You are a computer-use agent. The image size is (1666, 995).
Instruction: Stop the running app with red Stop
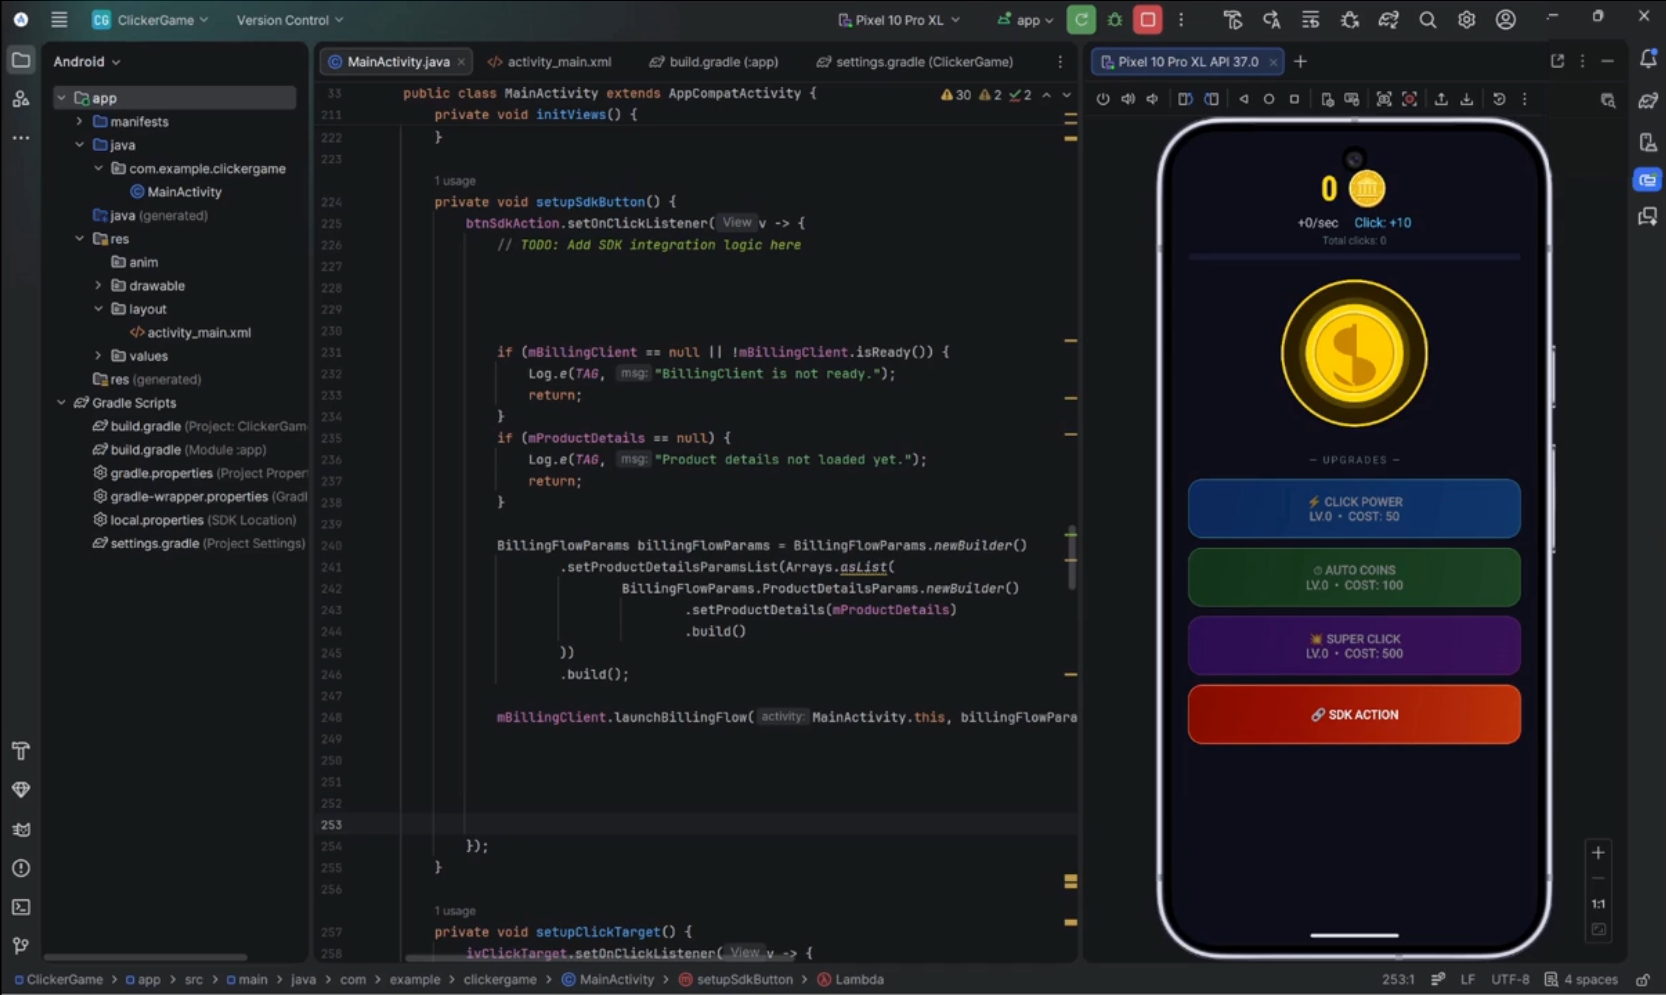(1148, 20)
